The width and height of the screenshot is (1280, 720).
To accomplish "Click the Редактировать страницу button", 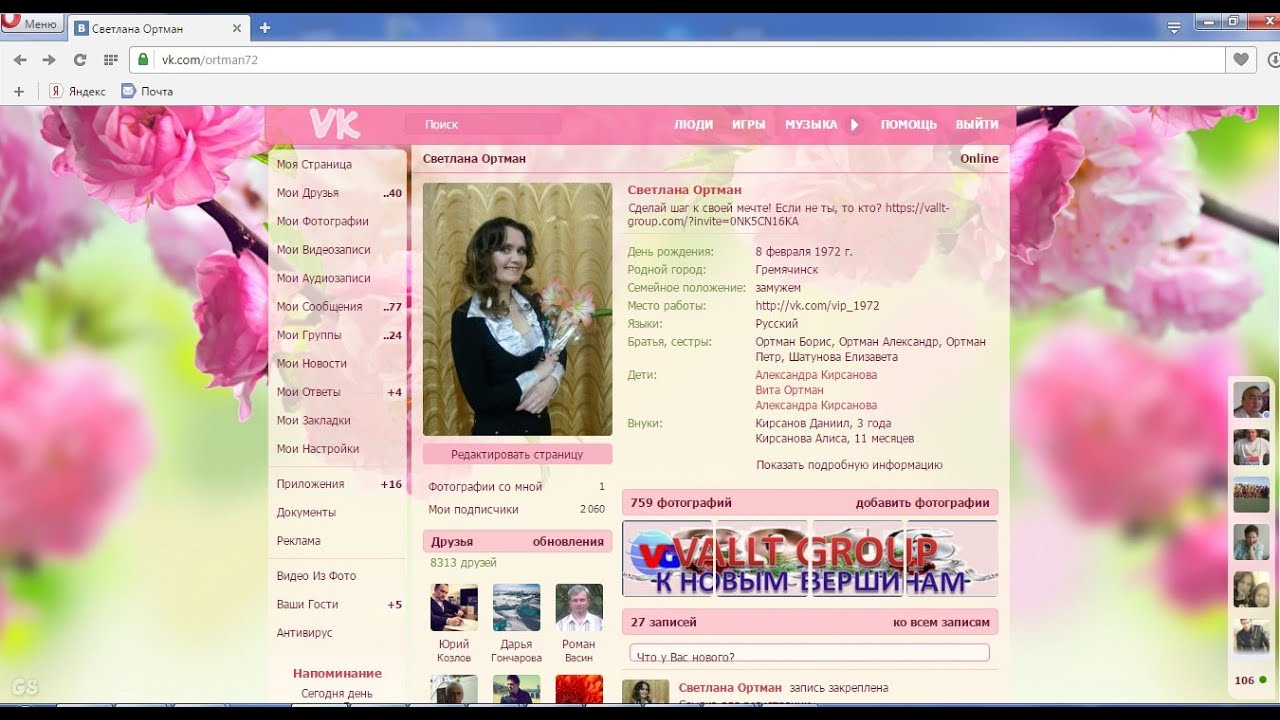I will (x=517, y=454).
